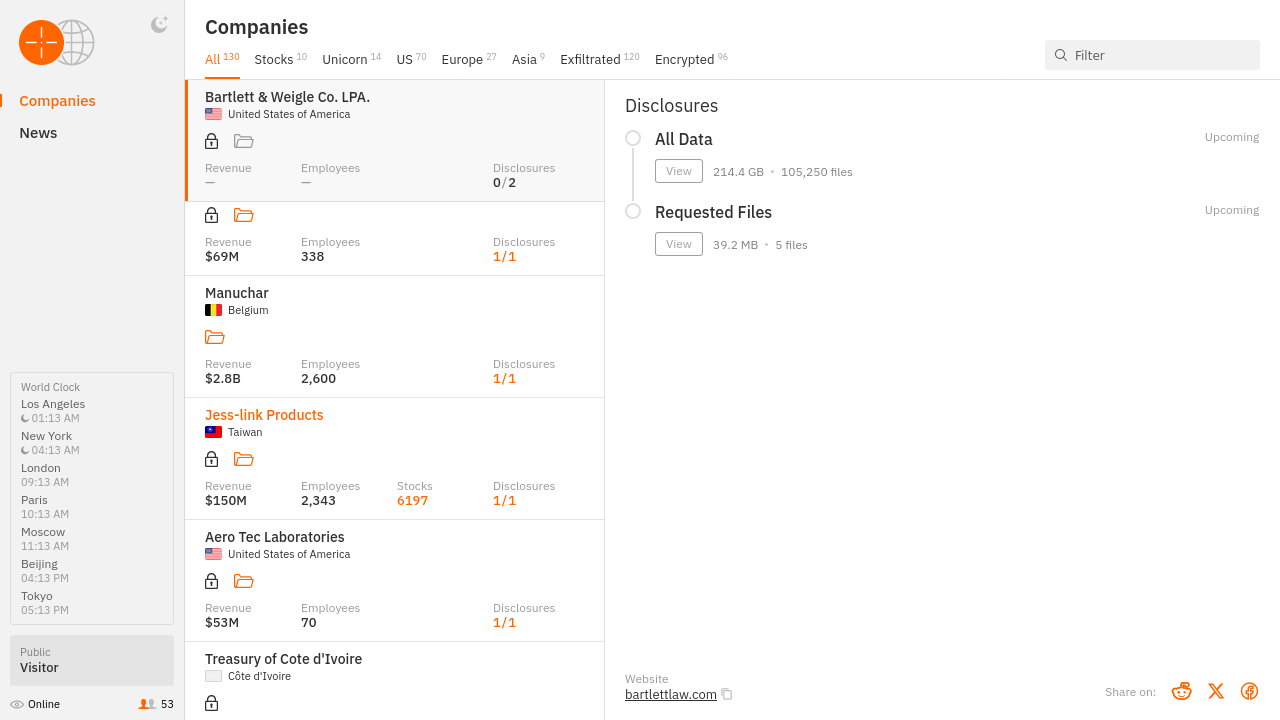Share on Reddit icon

coord(1181,691)
